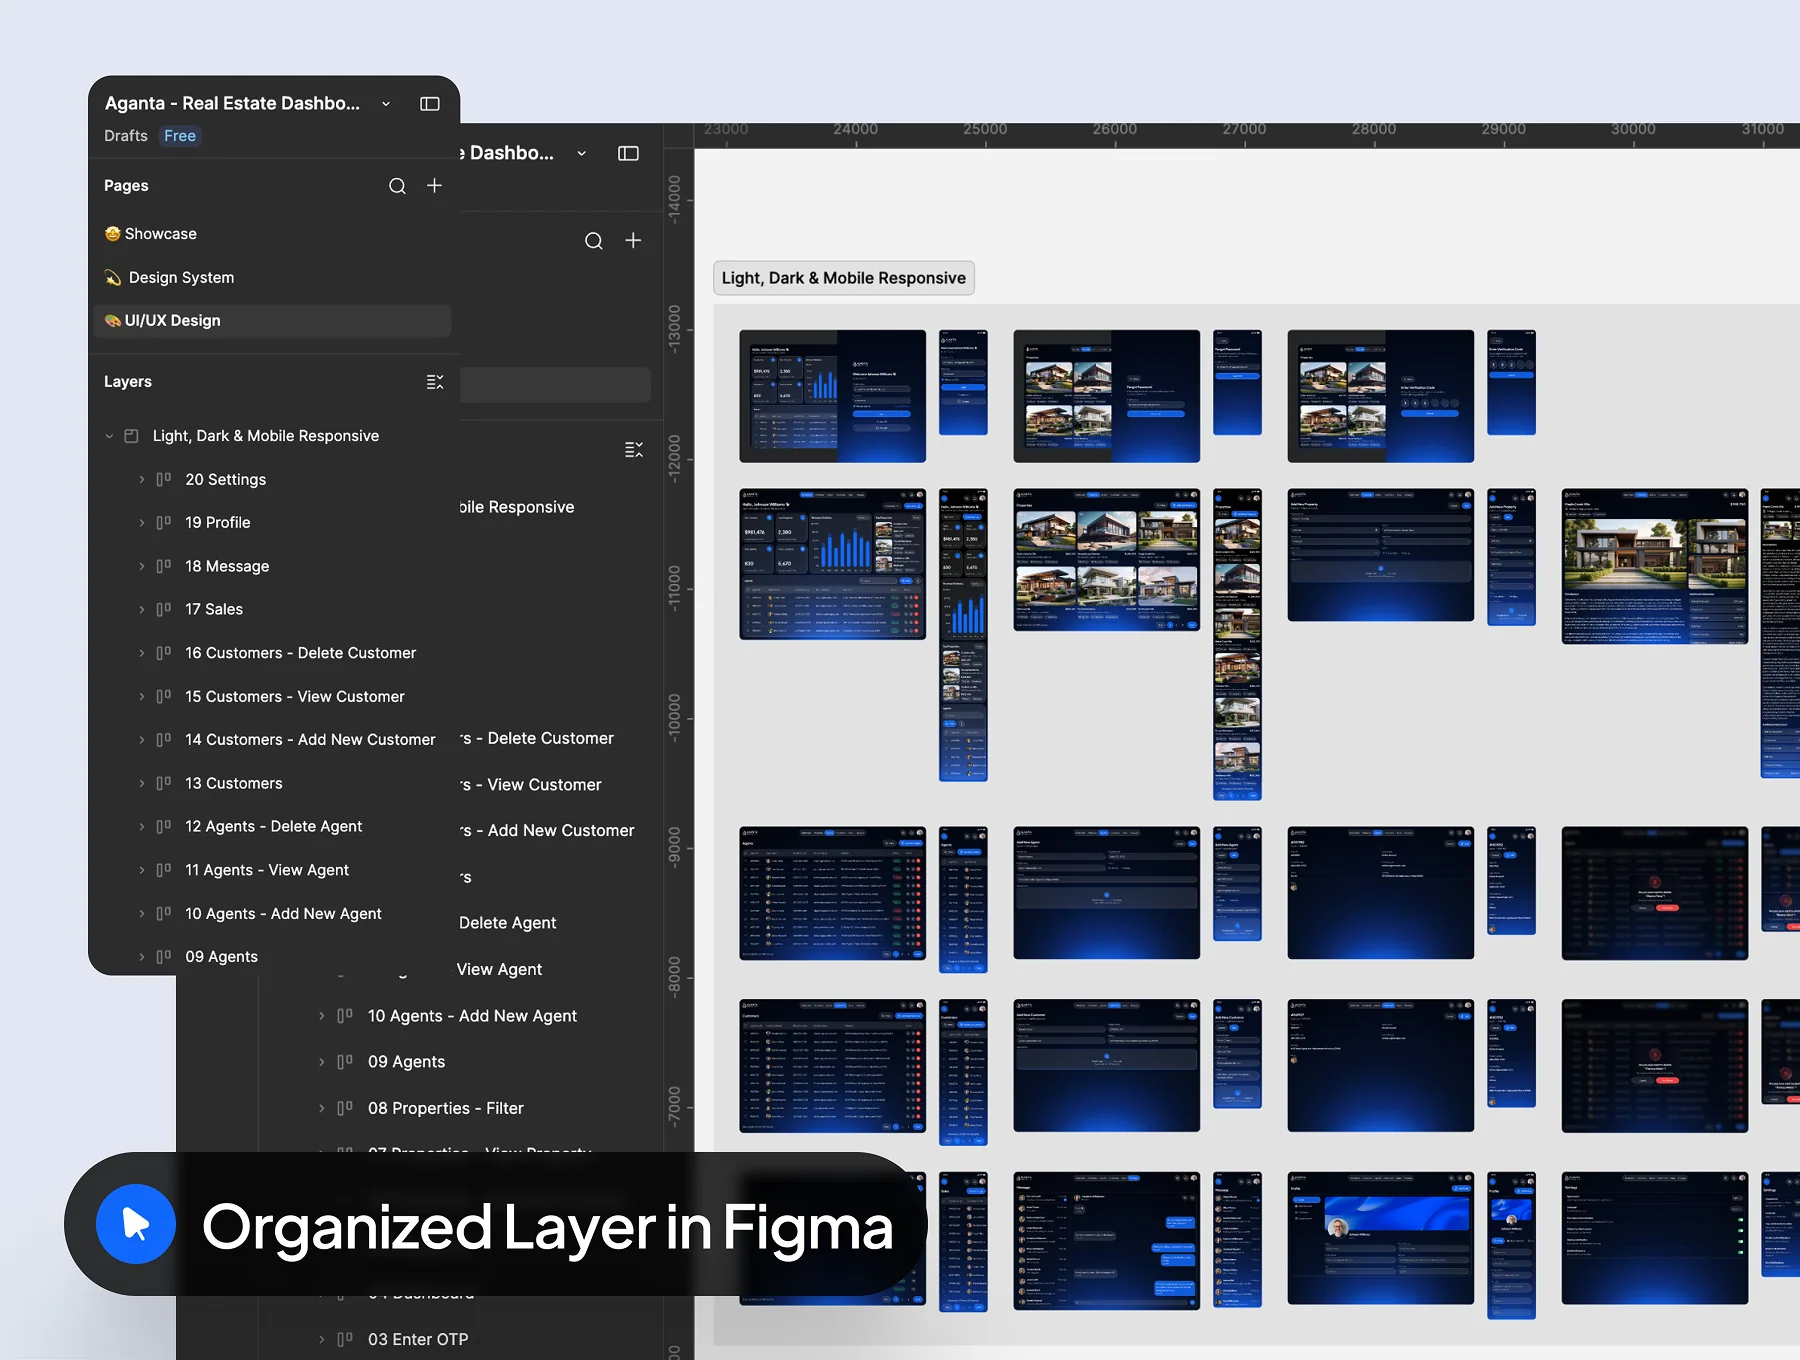
Task: Expand the 18 Message layer
Action: (141, 567)
